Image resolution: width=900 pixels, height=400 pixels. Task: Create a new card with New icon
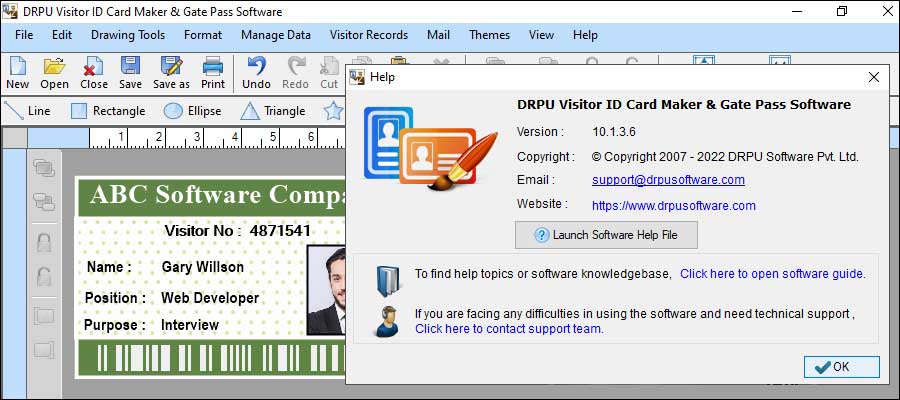(x=17, y=72)
